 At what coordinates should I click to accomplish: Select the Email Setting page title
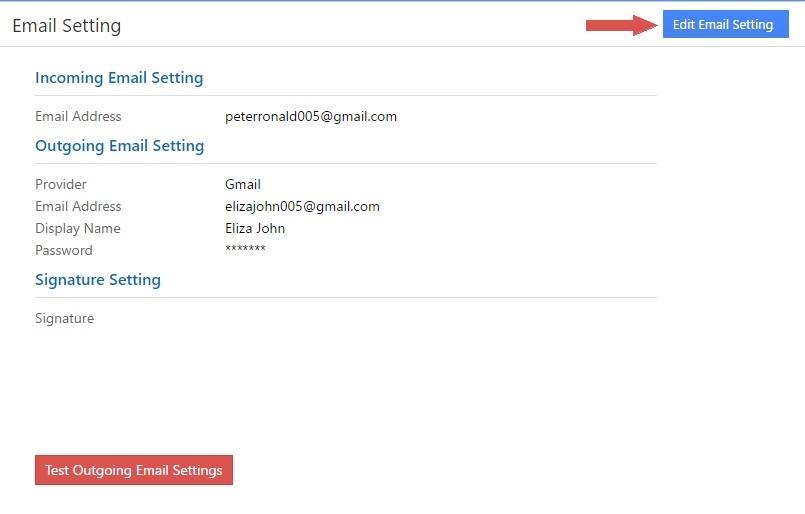click(x=67, y=26)
